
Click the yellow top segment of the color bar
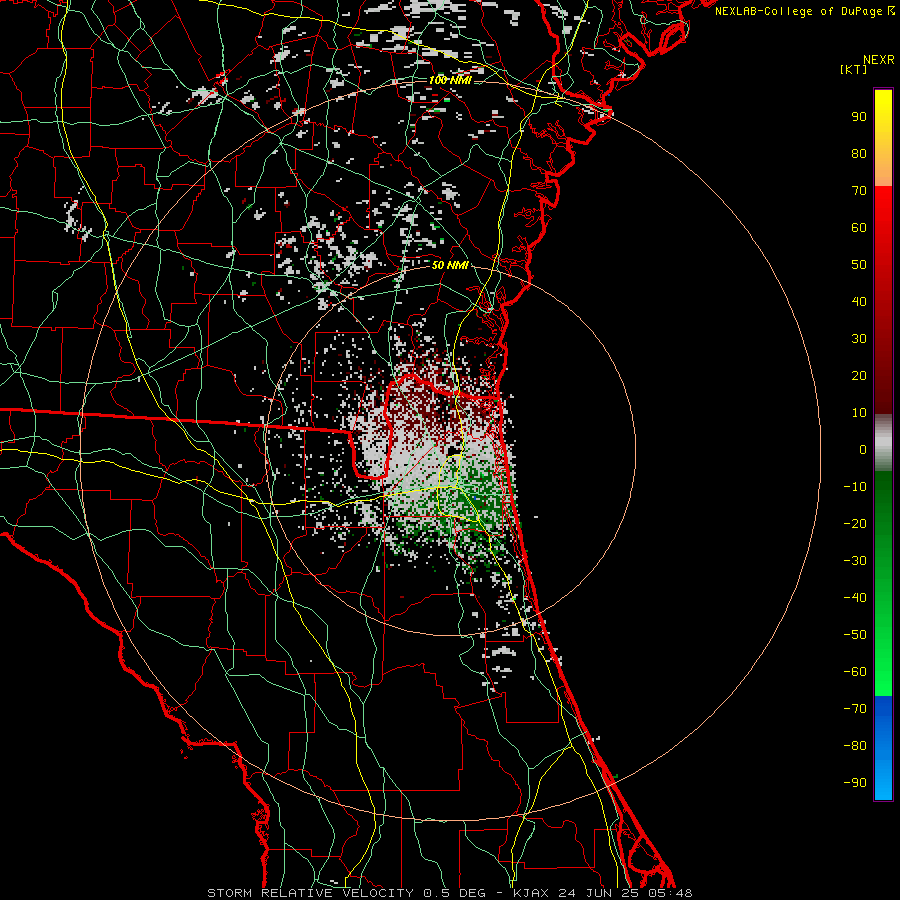(883, 138)
